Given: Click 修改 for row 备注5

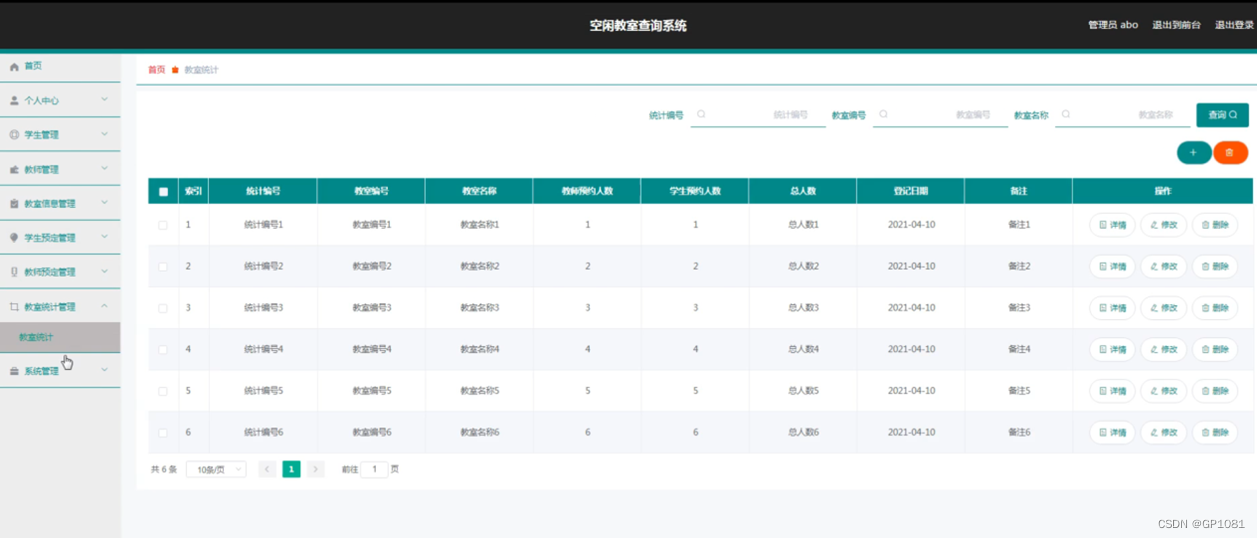Looking at the screenshot, I should (1163, 391).
